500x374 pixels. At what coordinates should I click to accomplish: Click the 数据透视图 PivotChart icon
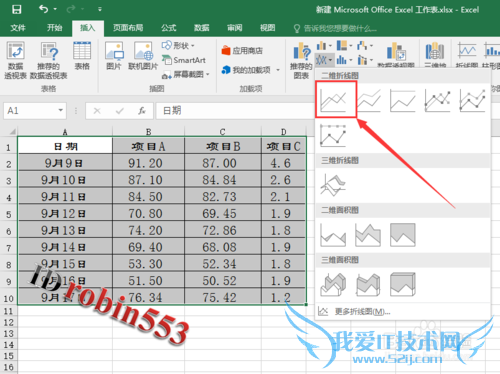(396, 54)
